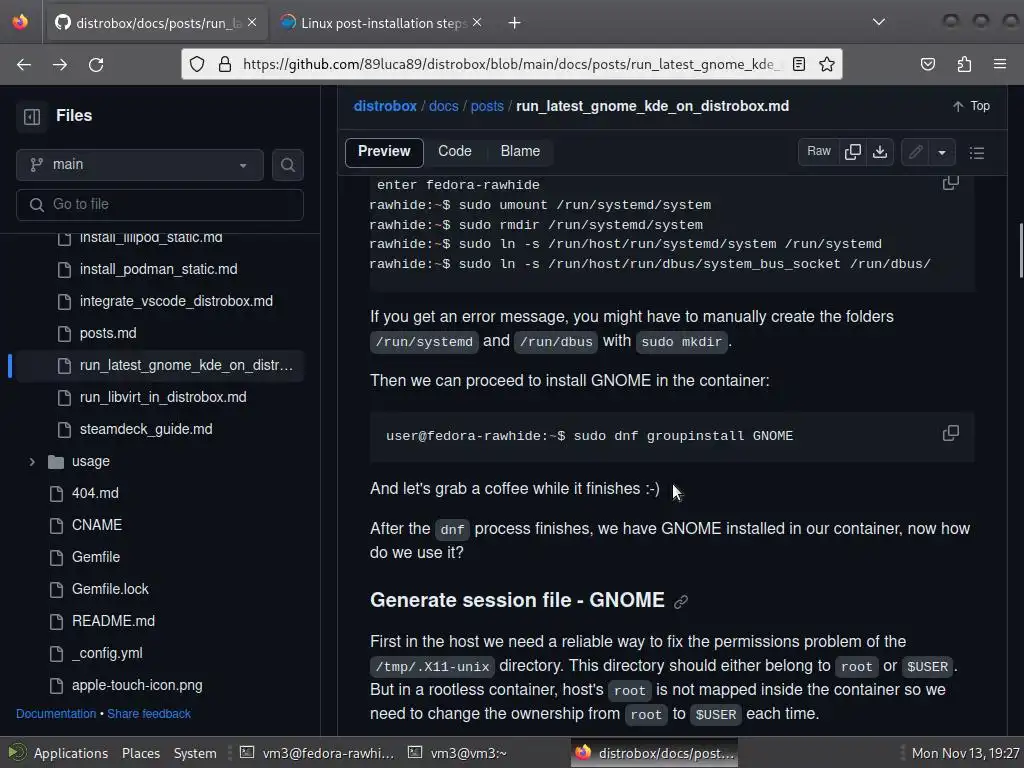The height and width of the screenshot is (768, 1024).
Task: Switch to Linux post-installation steps tab
Action: (382, 23)
